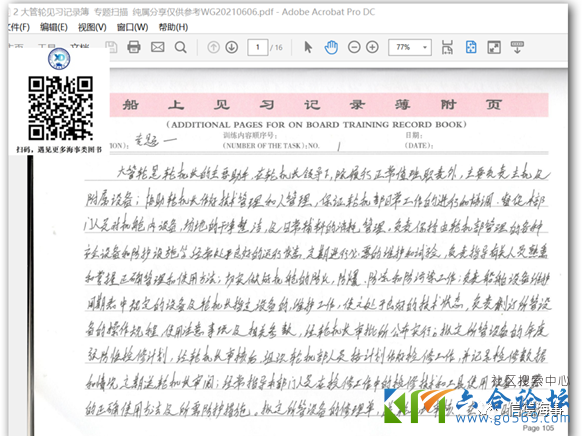Screen dimensions: 582x436
Task: Click the print icon in toolbar
Action: click(134, 47)
